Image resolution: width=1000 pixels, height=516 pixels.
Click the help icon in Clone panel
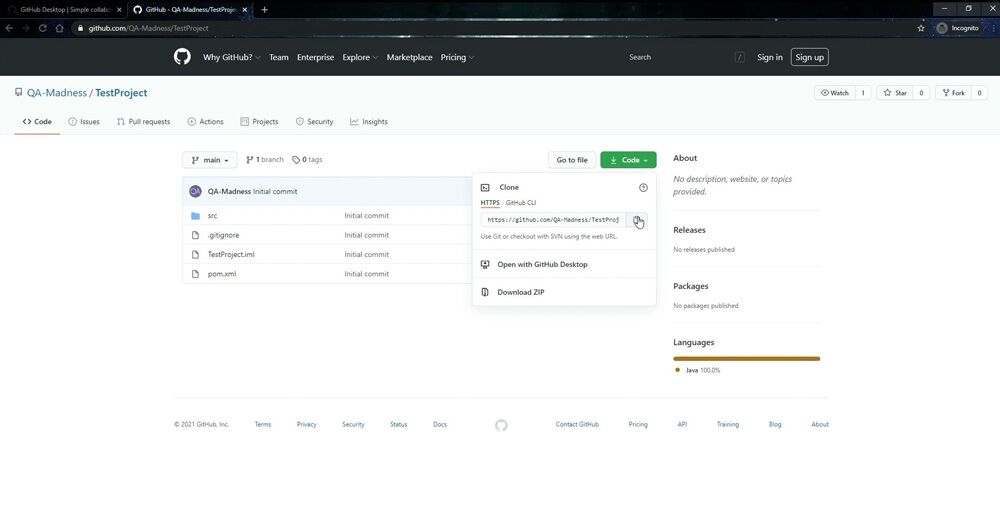(643, 188)
